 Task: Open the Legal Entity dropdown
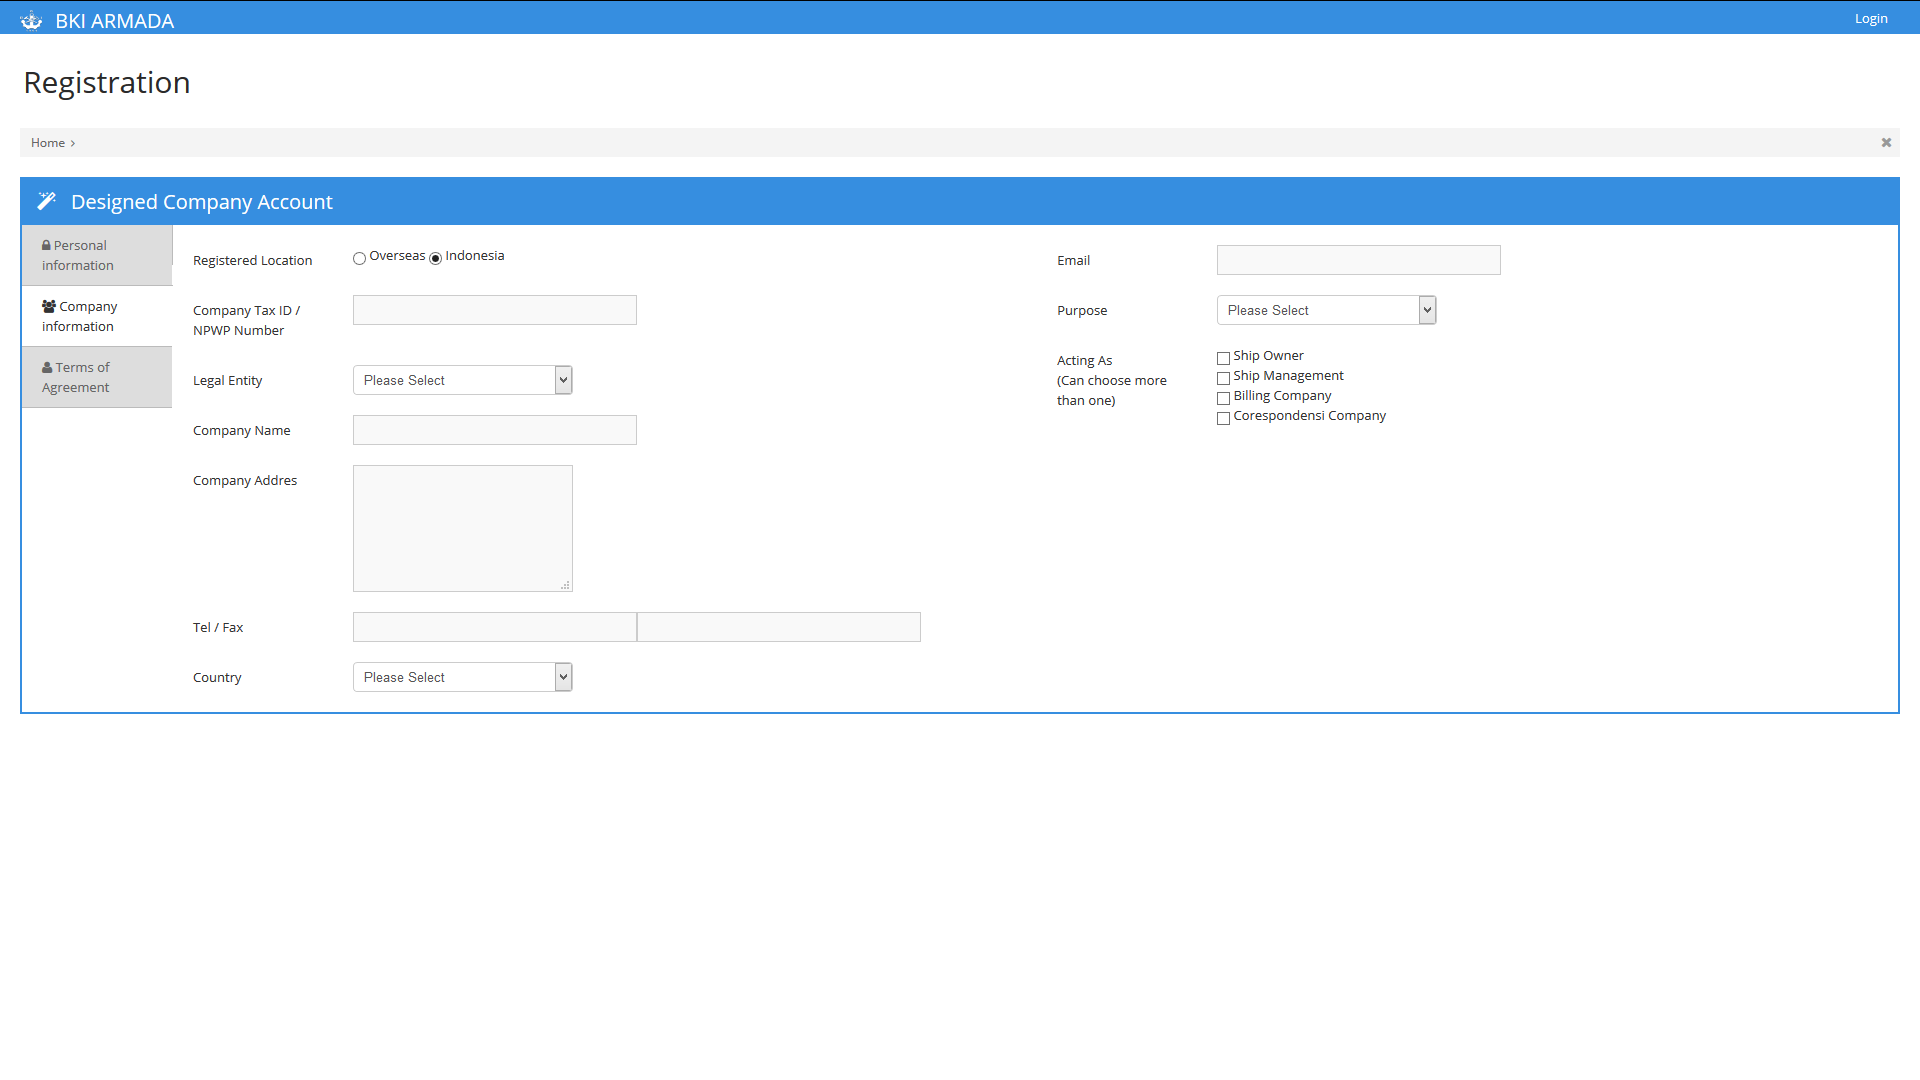point(462,380)
